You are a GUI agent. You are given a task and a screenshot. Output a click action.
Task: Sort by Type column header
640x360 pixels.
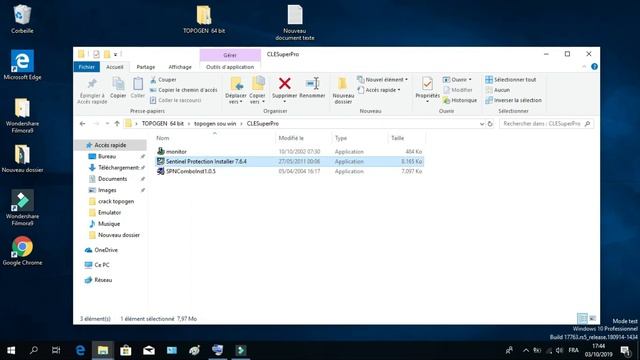point(359,138)
